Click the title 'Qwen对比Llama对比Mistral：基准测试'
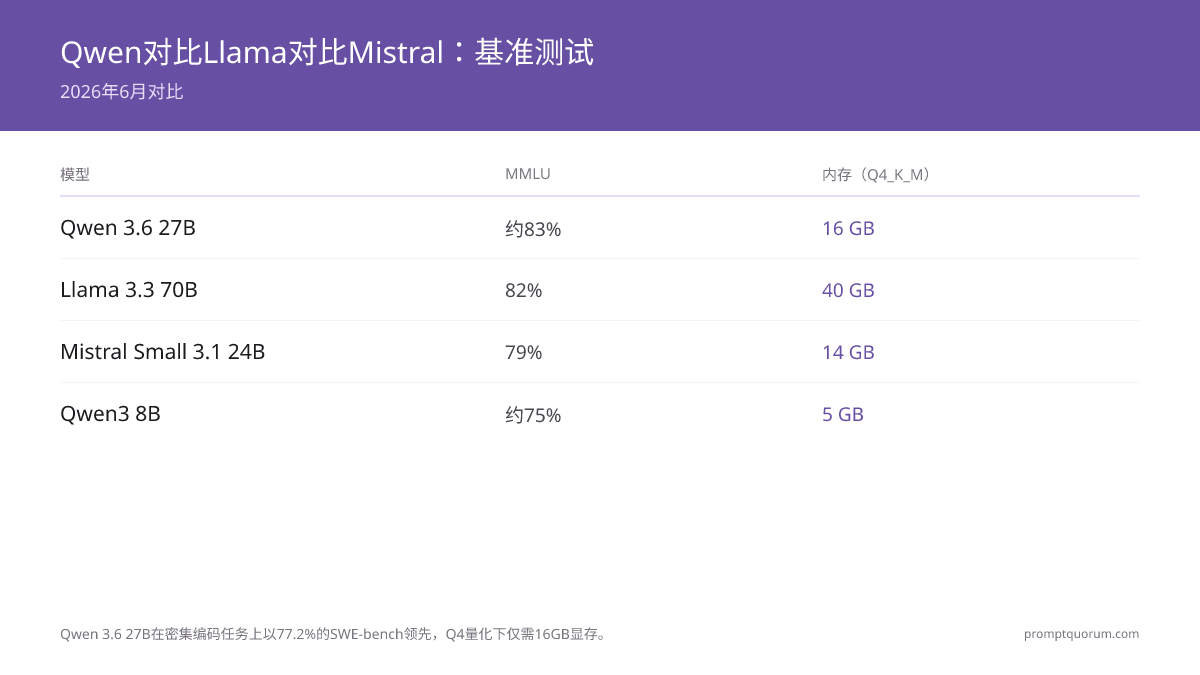This screenshot has width=1200, height=675. tap(327, 52)
